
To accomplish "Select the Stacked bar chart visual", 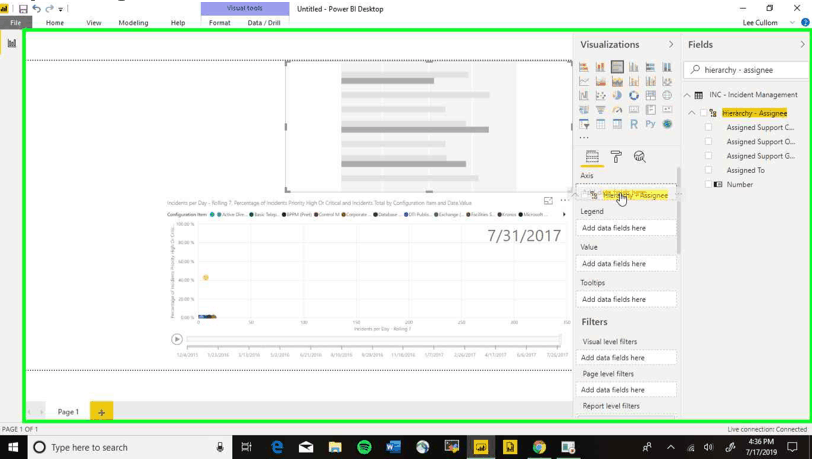I will [584, 66].
